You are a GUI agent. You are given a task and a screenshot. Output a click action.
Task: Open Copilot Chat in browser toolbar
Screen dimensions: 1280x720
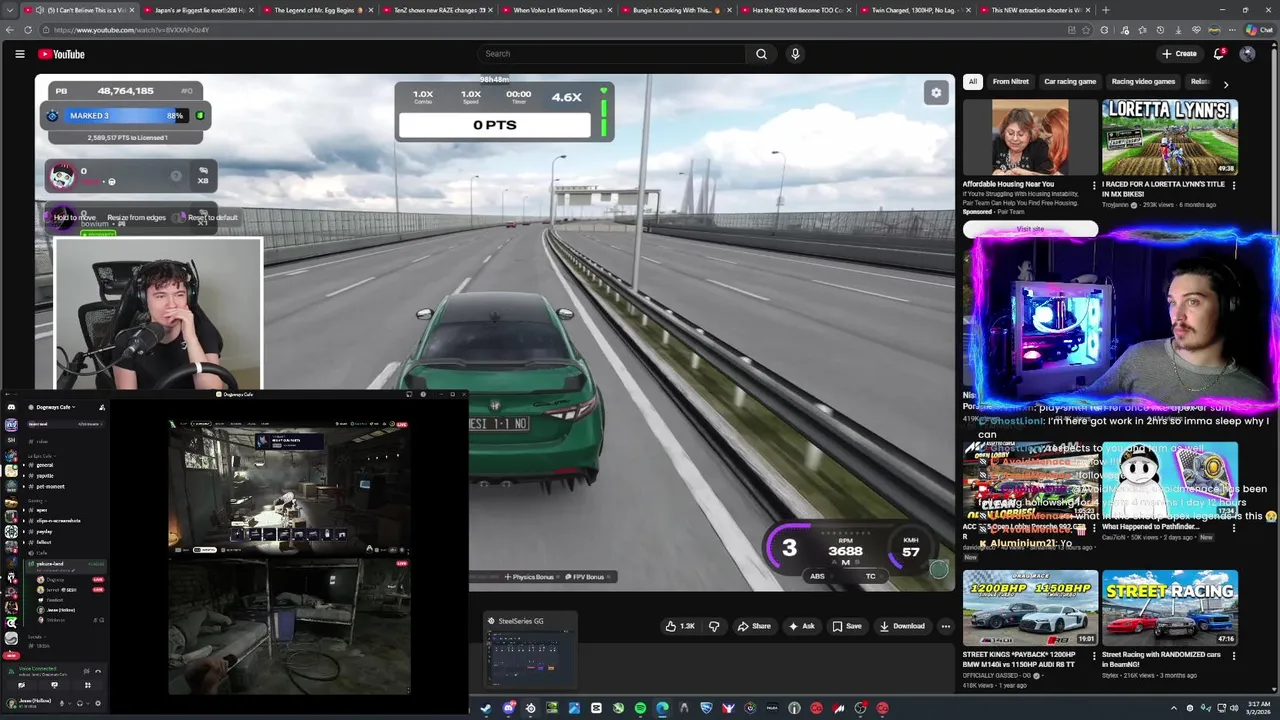[x=1259, y=30]
